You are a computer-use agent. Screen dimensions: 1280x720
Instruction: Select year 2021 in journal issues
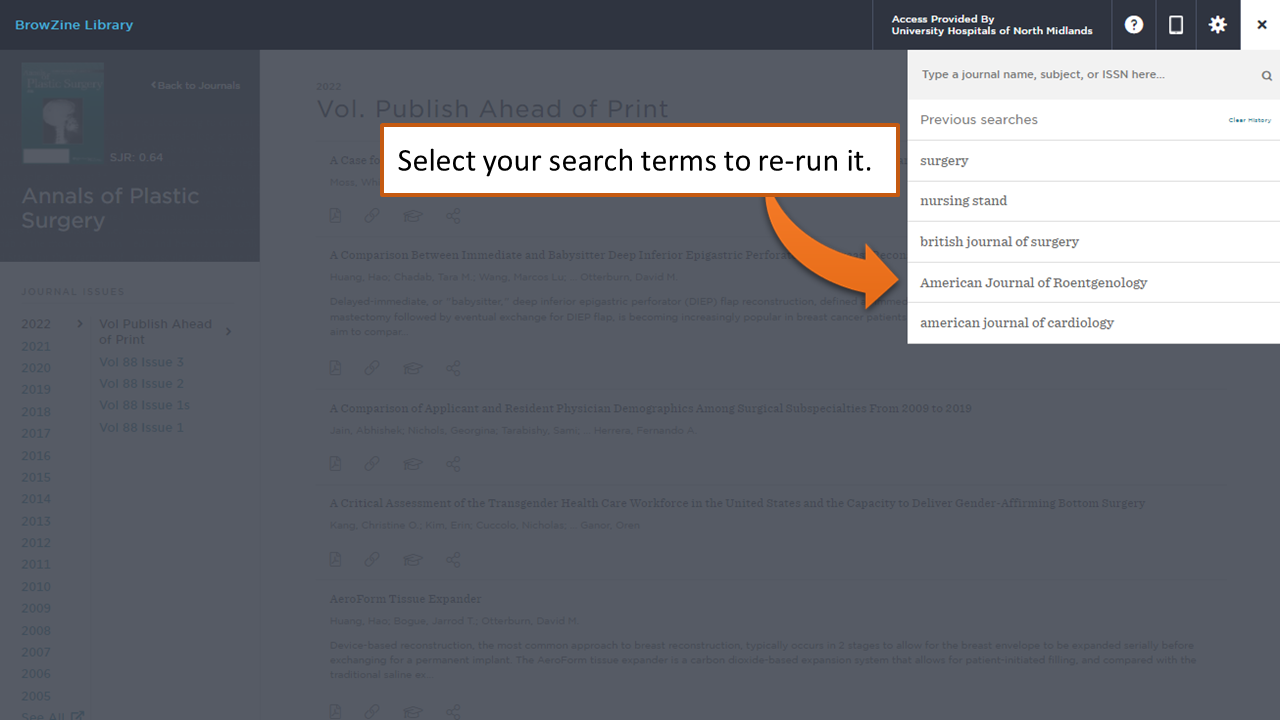click(x=36, y=347)
